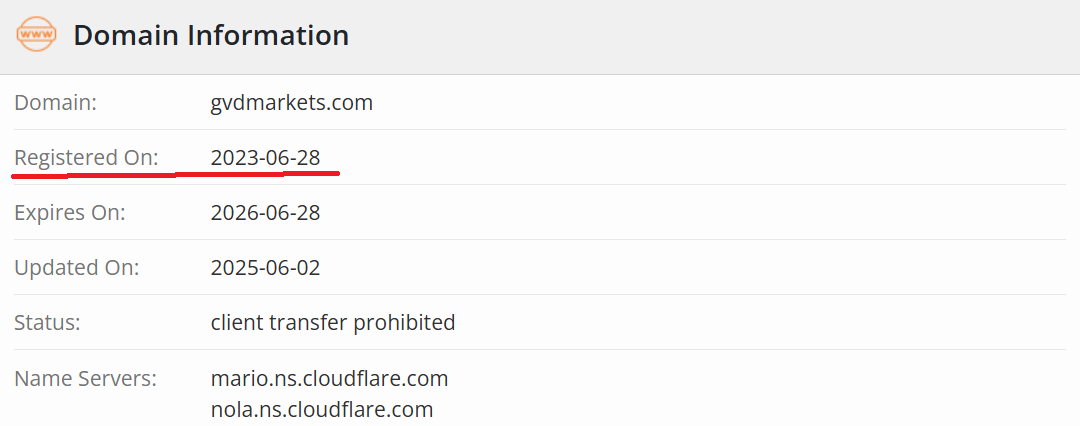Click the gvdmarkets.com domain value
This screenshot has width=1080, height=426.
pyautogui.click(x=291, y=102)
